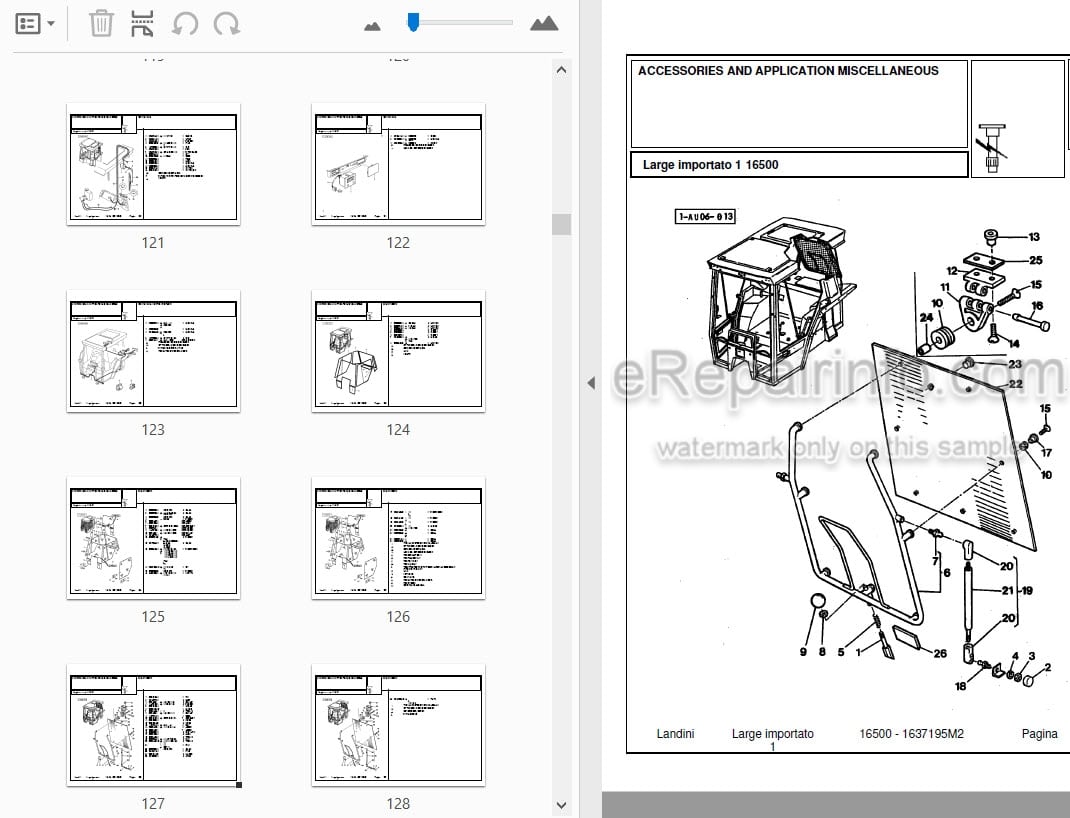Click the page label 128
1070x818 pixels.
coord(398,804)
